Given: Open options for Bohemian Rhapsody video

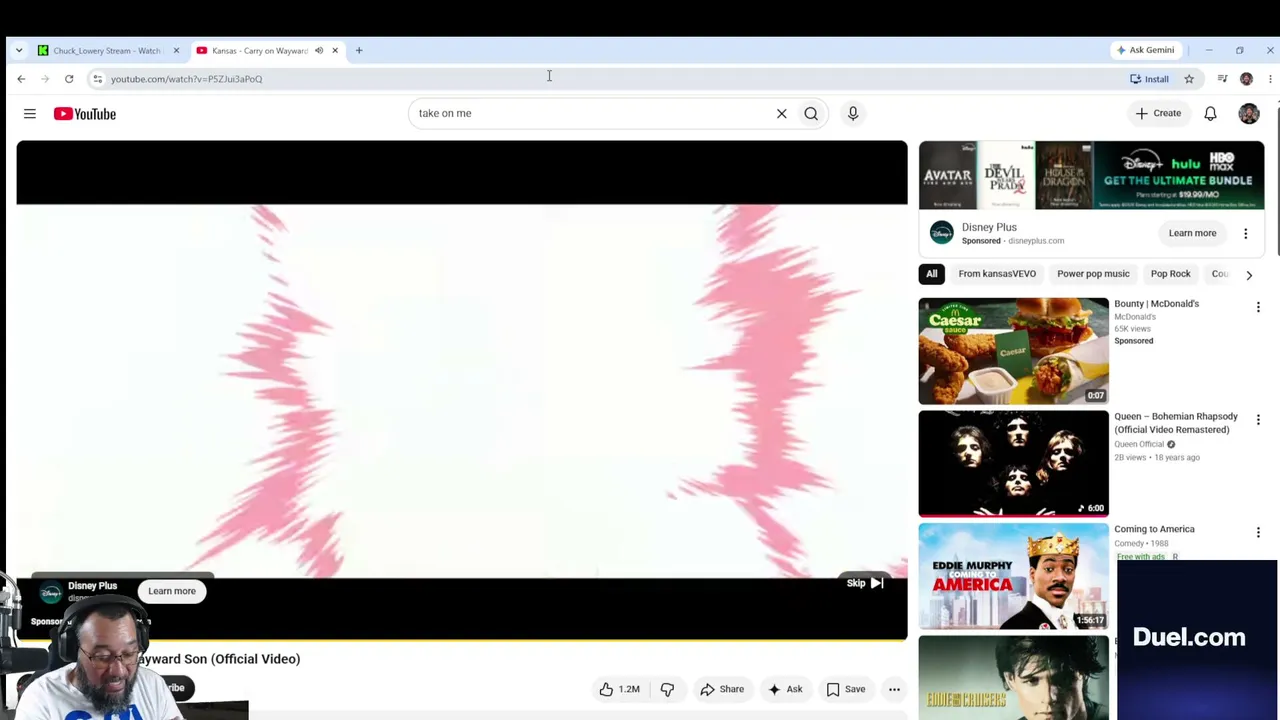Looking at the screenshot, I should (x=1258, y=420).
